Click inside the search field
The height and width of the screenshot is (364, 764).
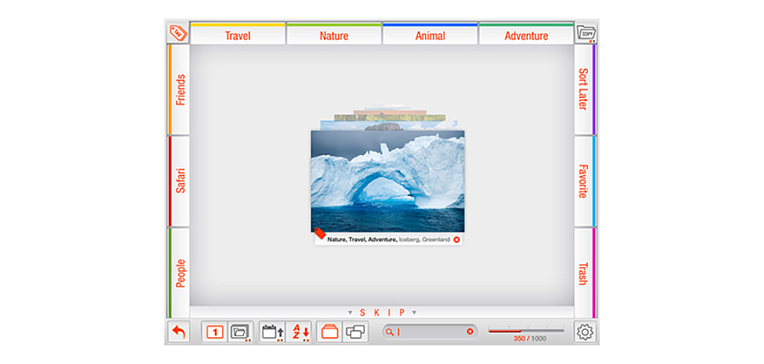click(x=430, y=332)
